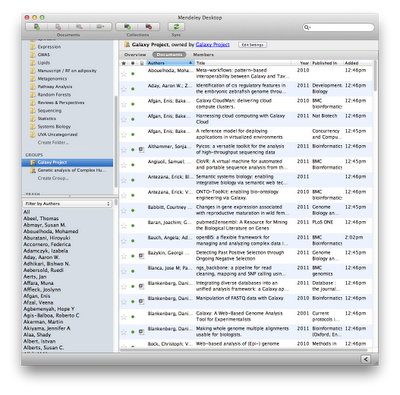The width and height of the screenshot is (400, 395).
Task: Sort by the Authors column header
Action: tap(170, 63)
